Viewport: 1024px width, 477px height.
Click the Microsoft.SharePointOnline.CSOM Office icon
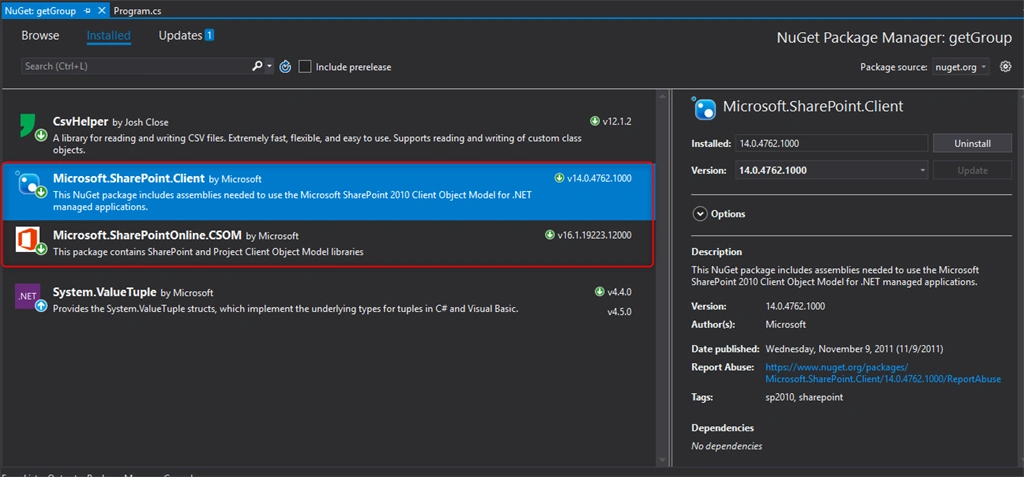(x=29, y=239)
